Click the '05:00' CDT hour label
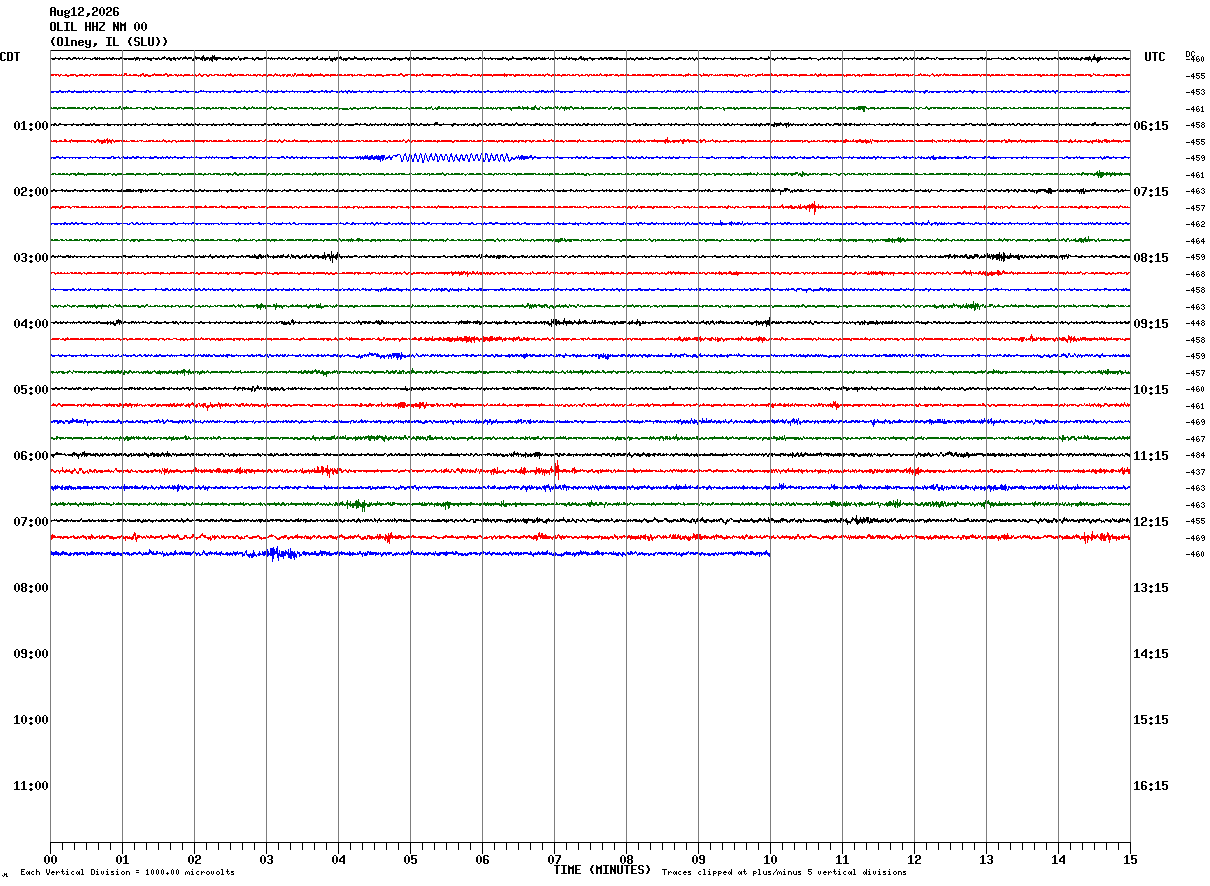The height and width of the screenshot is (886, 1210). point(31,390)
